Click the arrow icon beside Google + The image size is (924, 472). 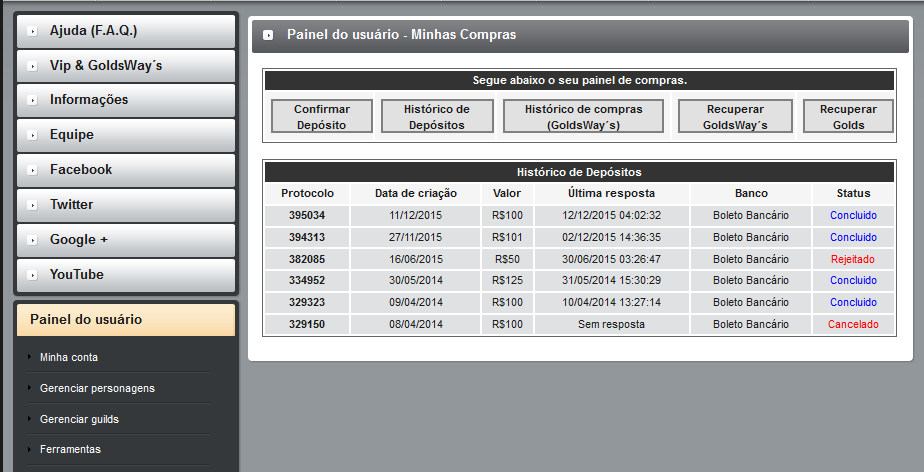click(34, 240)
